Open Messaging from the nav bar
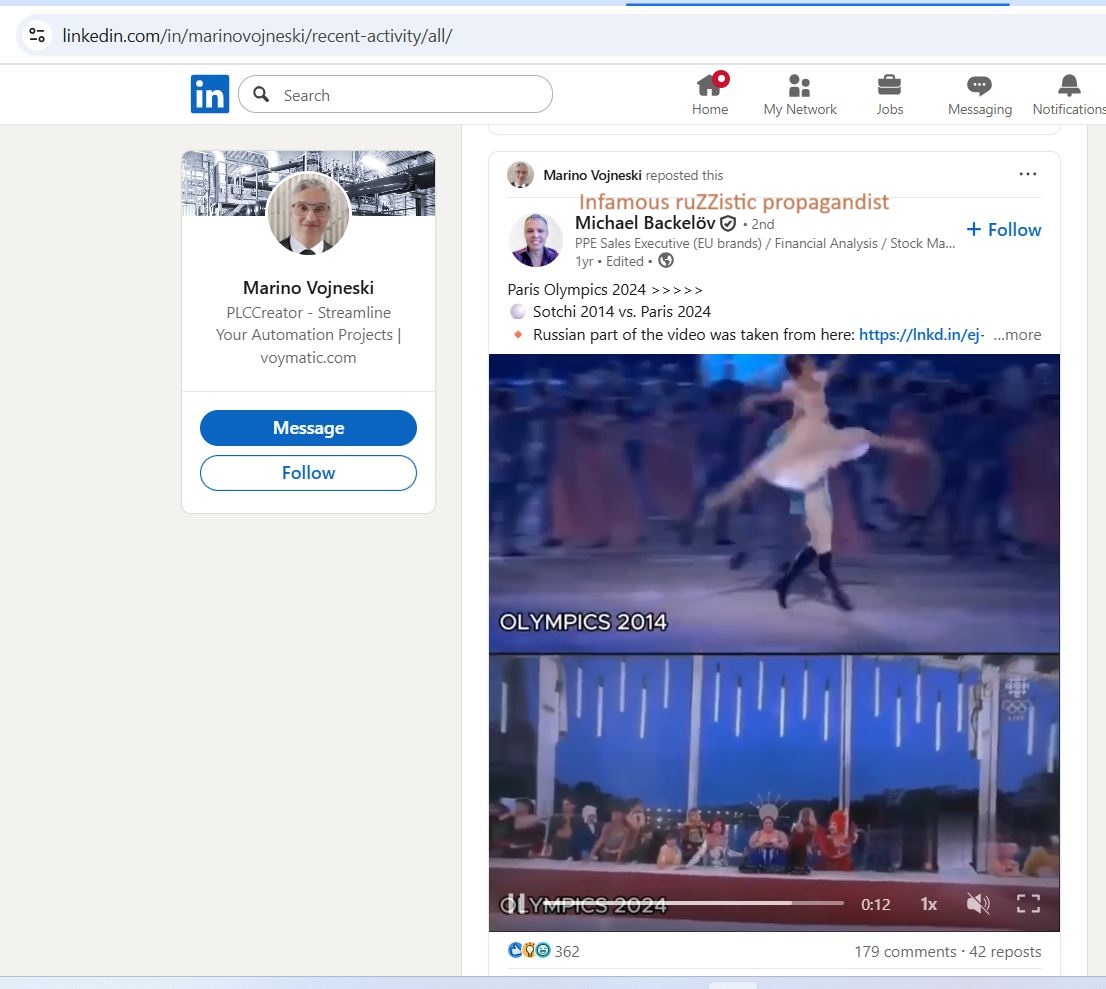This screenshot has height=989, width=1106. pos(980,95)
